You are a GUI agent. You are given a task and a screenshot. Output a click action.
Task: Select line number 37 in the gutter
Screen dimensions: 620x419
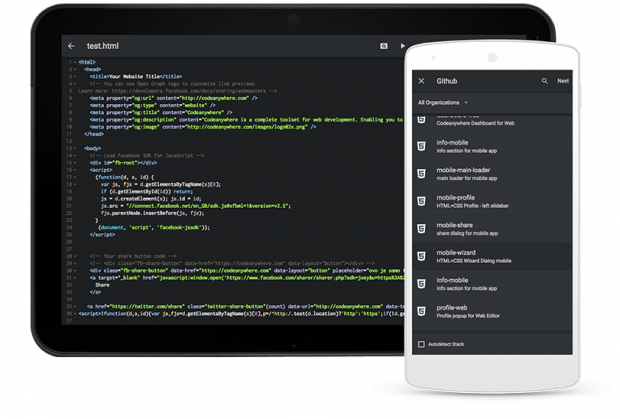(69, 321)
